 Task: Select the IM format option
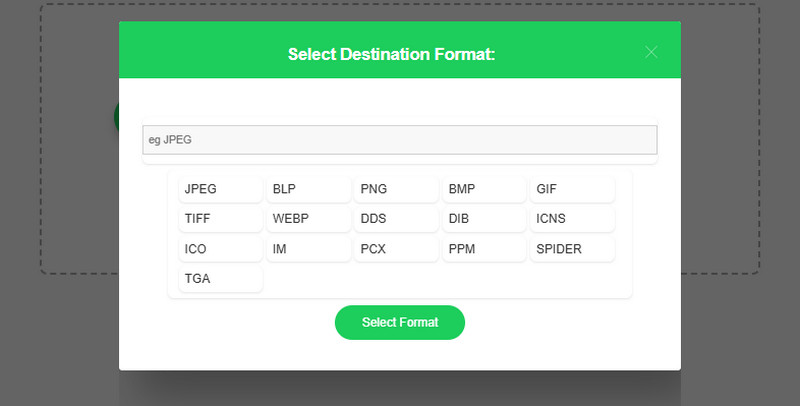309,249
